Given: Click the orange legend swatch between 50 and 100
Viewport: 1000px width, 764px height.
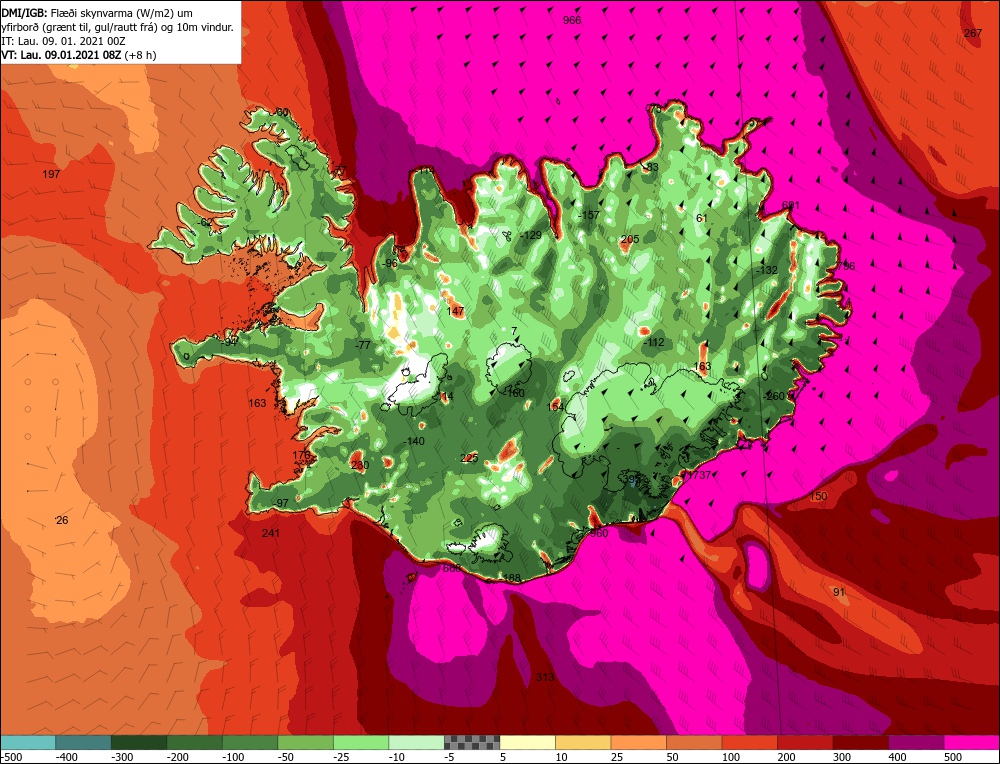Looking at the screenshot, I should [694, 742].
